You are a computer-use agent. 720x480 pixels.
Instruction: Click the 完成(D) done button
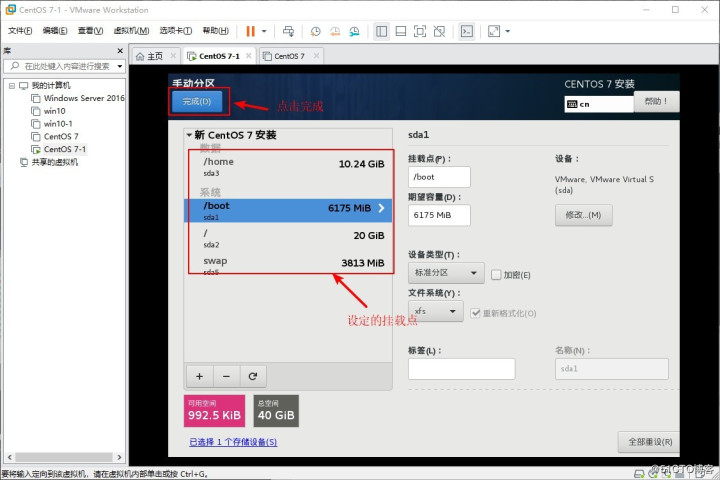point(197,102)
